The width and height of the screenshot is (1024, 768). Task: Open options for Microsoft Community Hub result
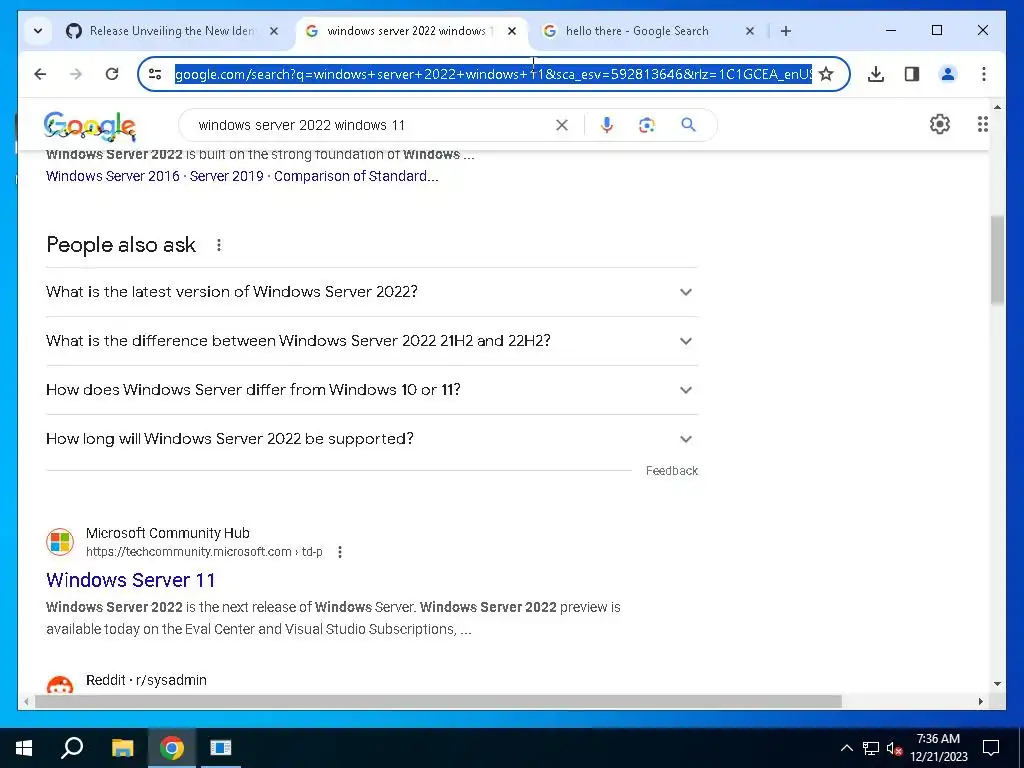[x=340, y=552]
